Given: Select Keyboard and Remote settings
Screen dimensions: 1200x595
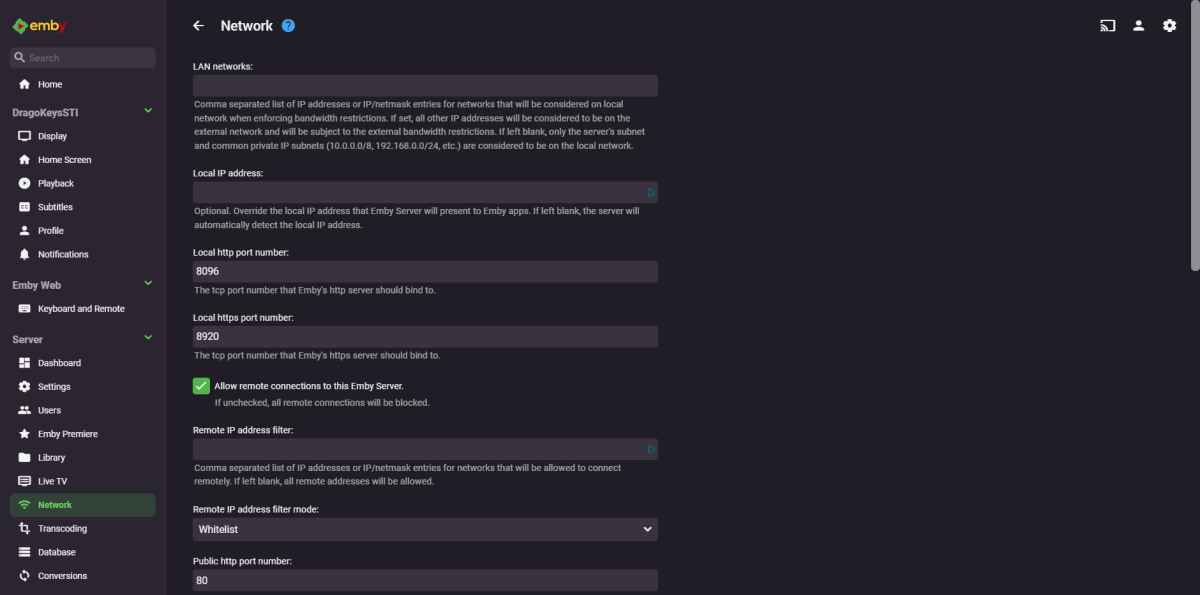Looking at the screenshot, I should (x=81, y=309).
